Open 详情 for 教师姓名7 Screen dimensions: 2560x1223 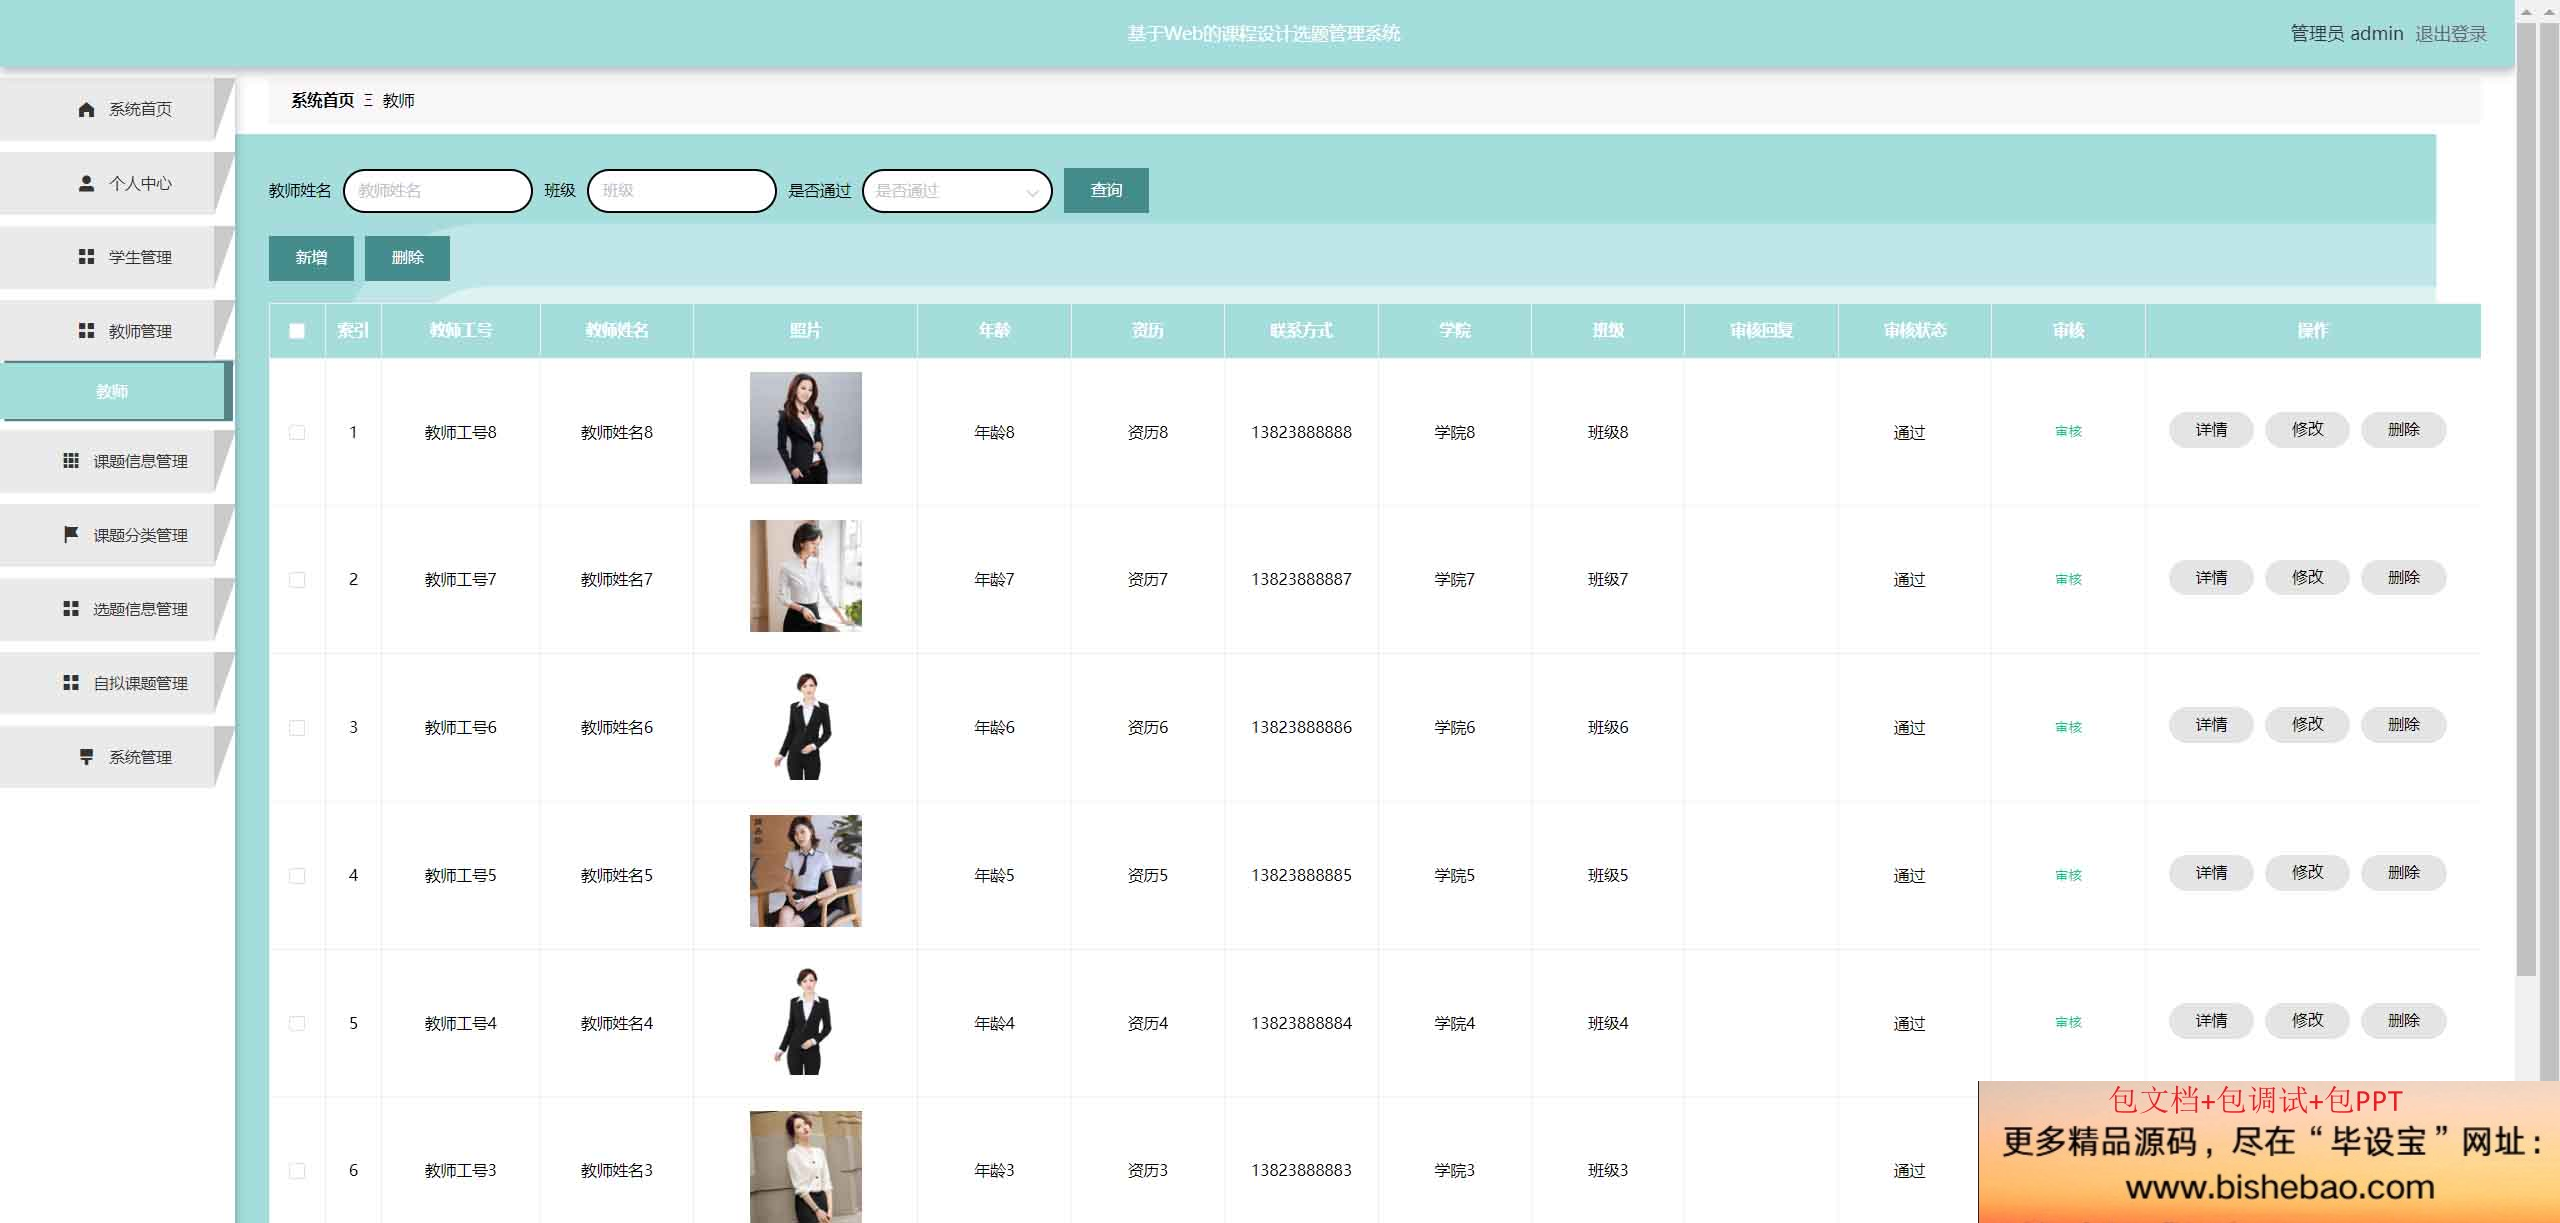pos(2211,578)
